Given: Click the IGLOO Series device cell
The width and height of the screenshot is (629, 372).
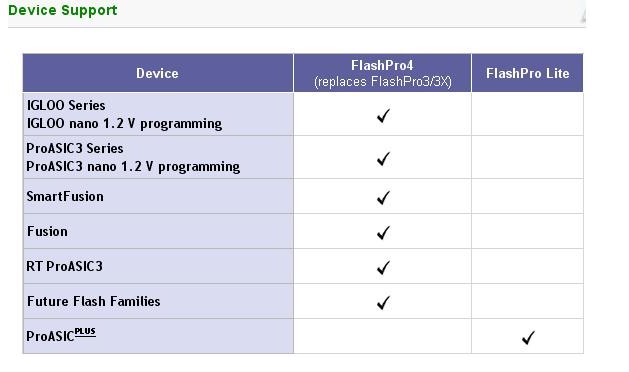Looking at the screenshot, I should tap(158, 114).
